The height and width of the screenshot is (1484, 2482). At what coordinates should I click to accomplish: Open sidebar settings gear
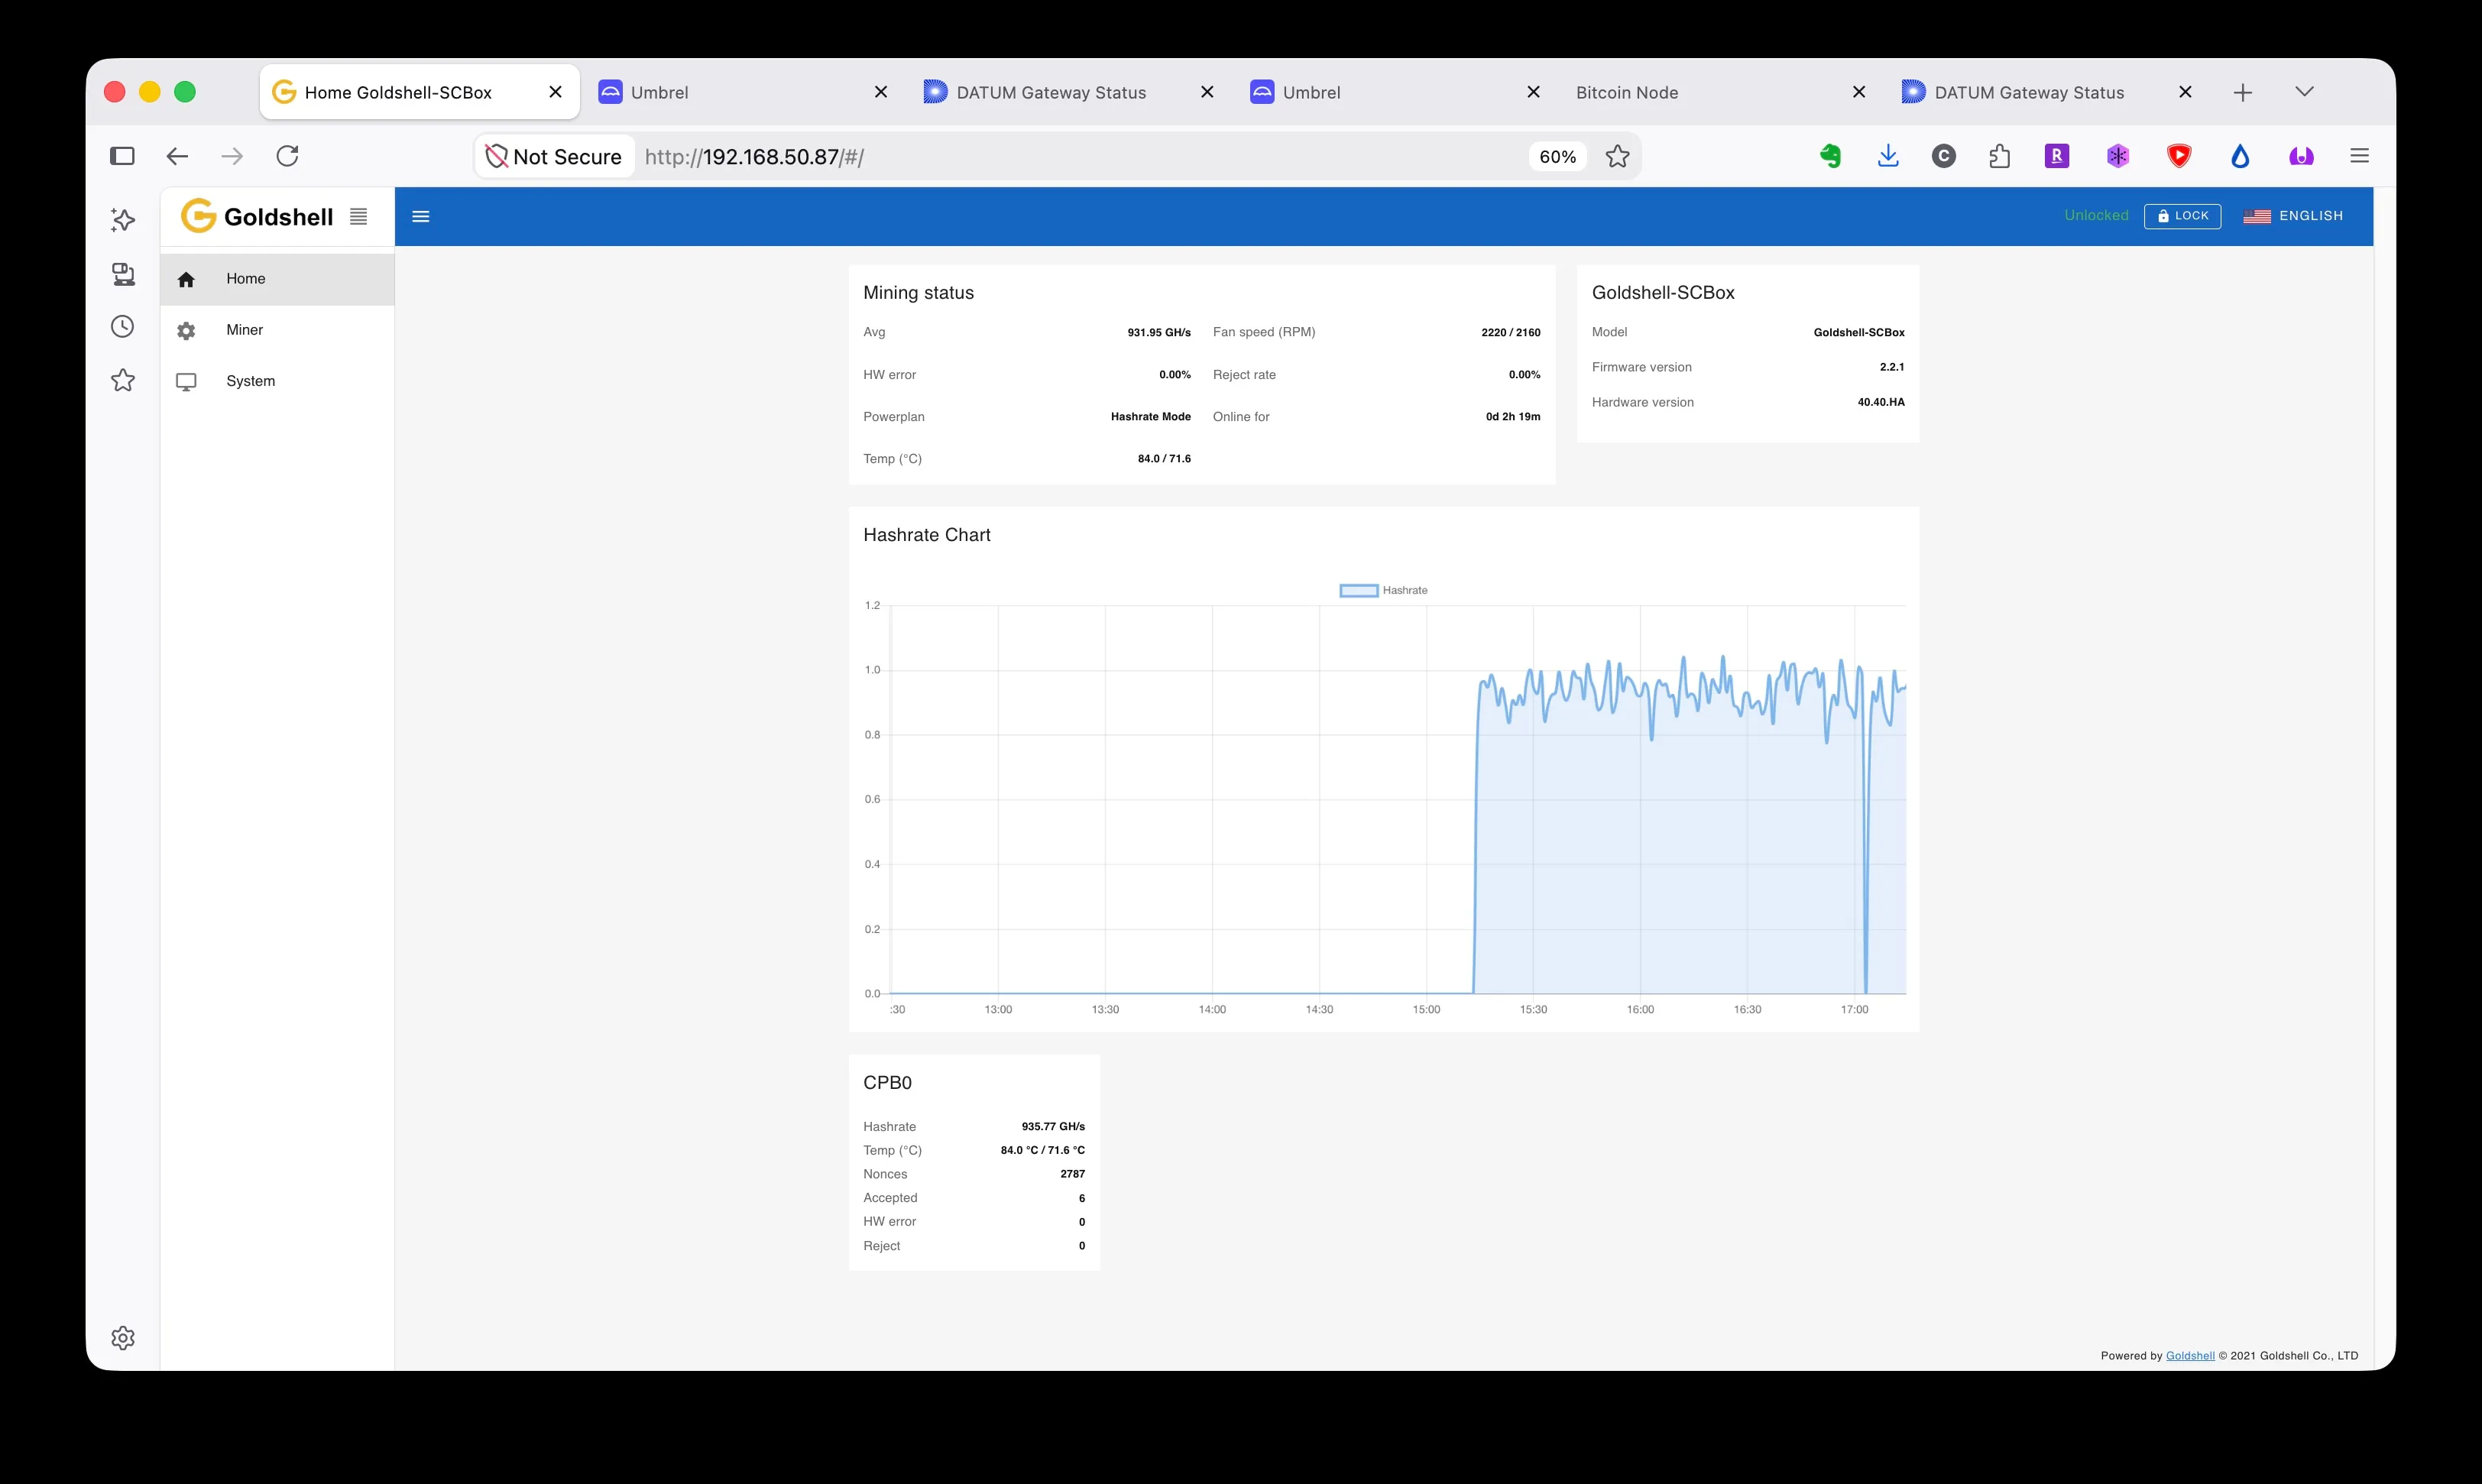click(122, 1338)
